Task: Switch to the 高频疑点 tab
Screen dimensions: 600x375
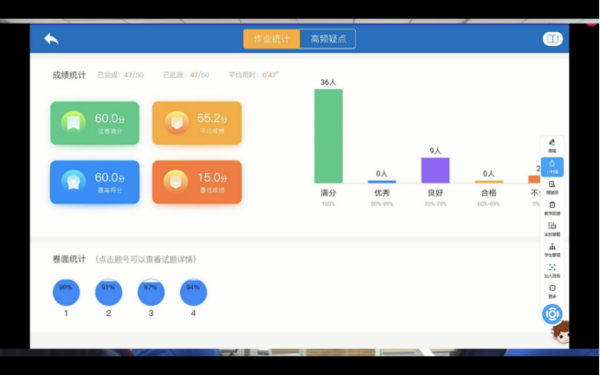Action: coord(328,39)
